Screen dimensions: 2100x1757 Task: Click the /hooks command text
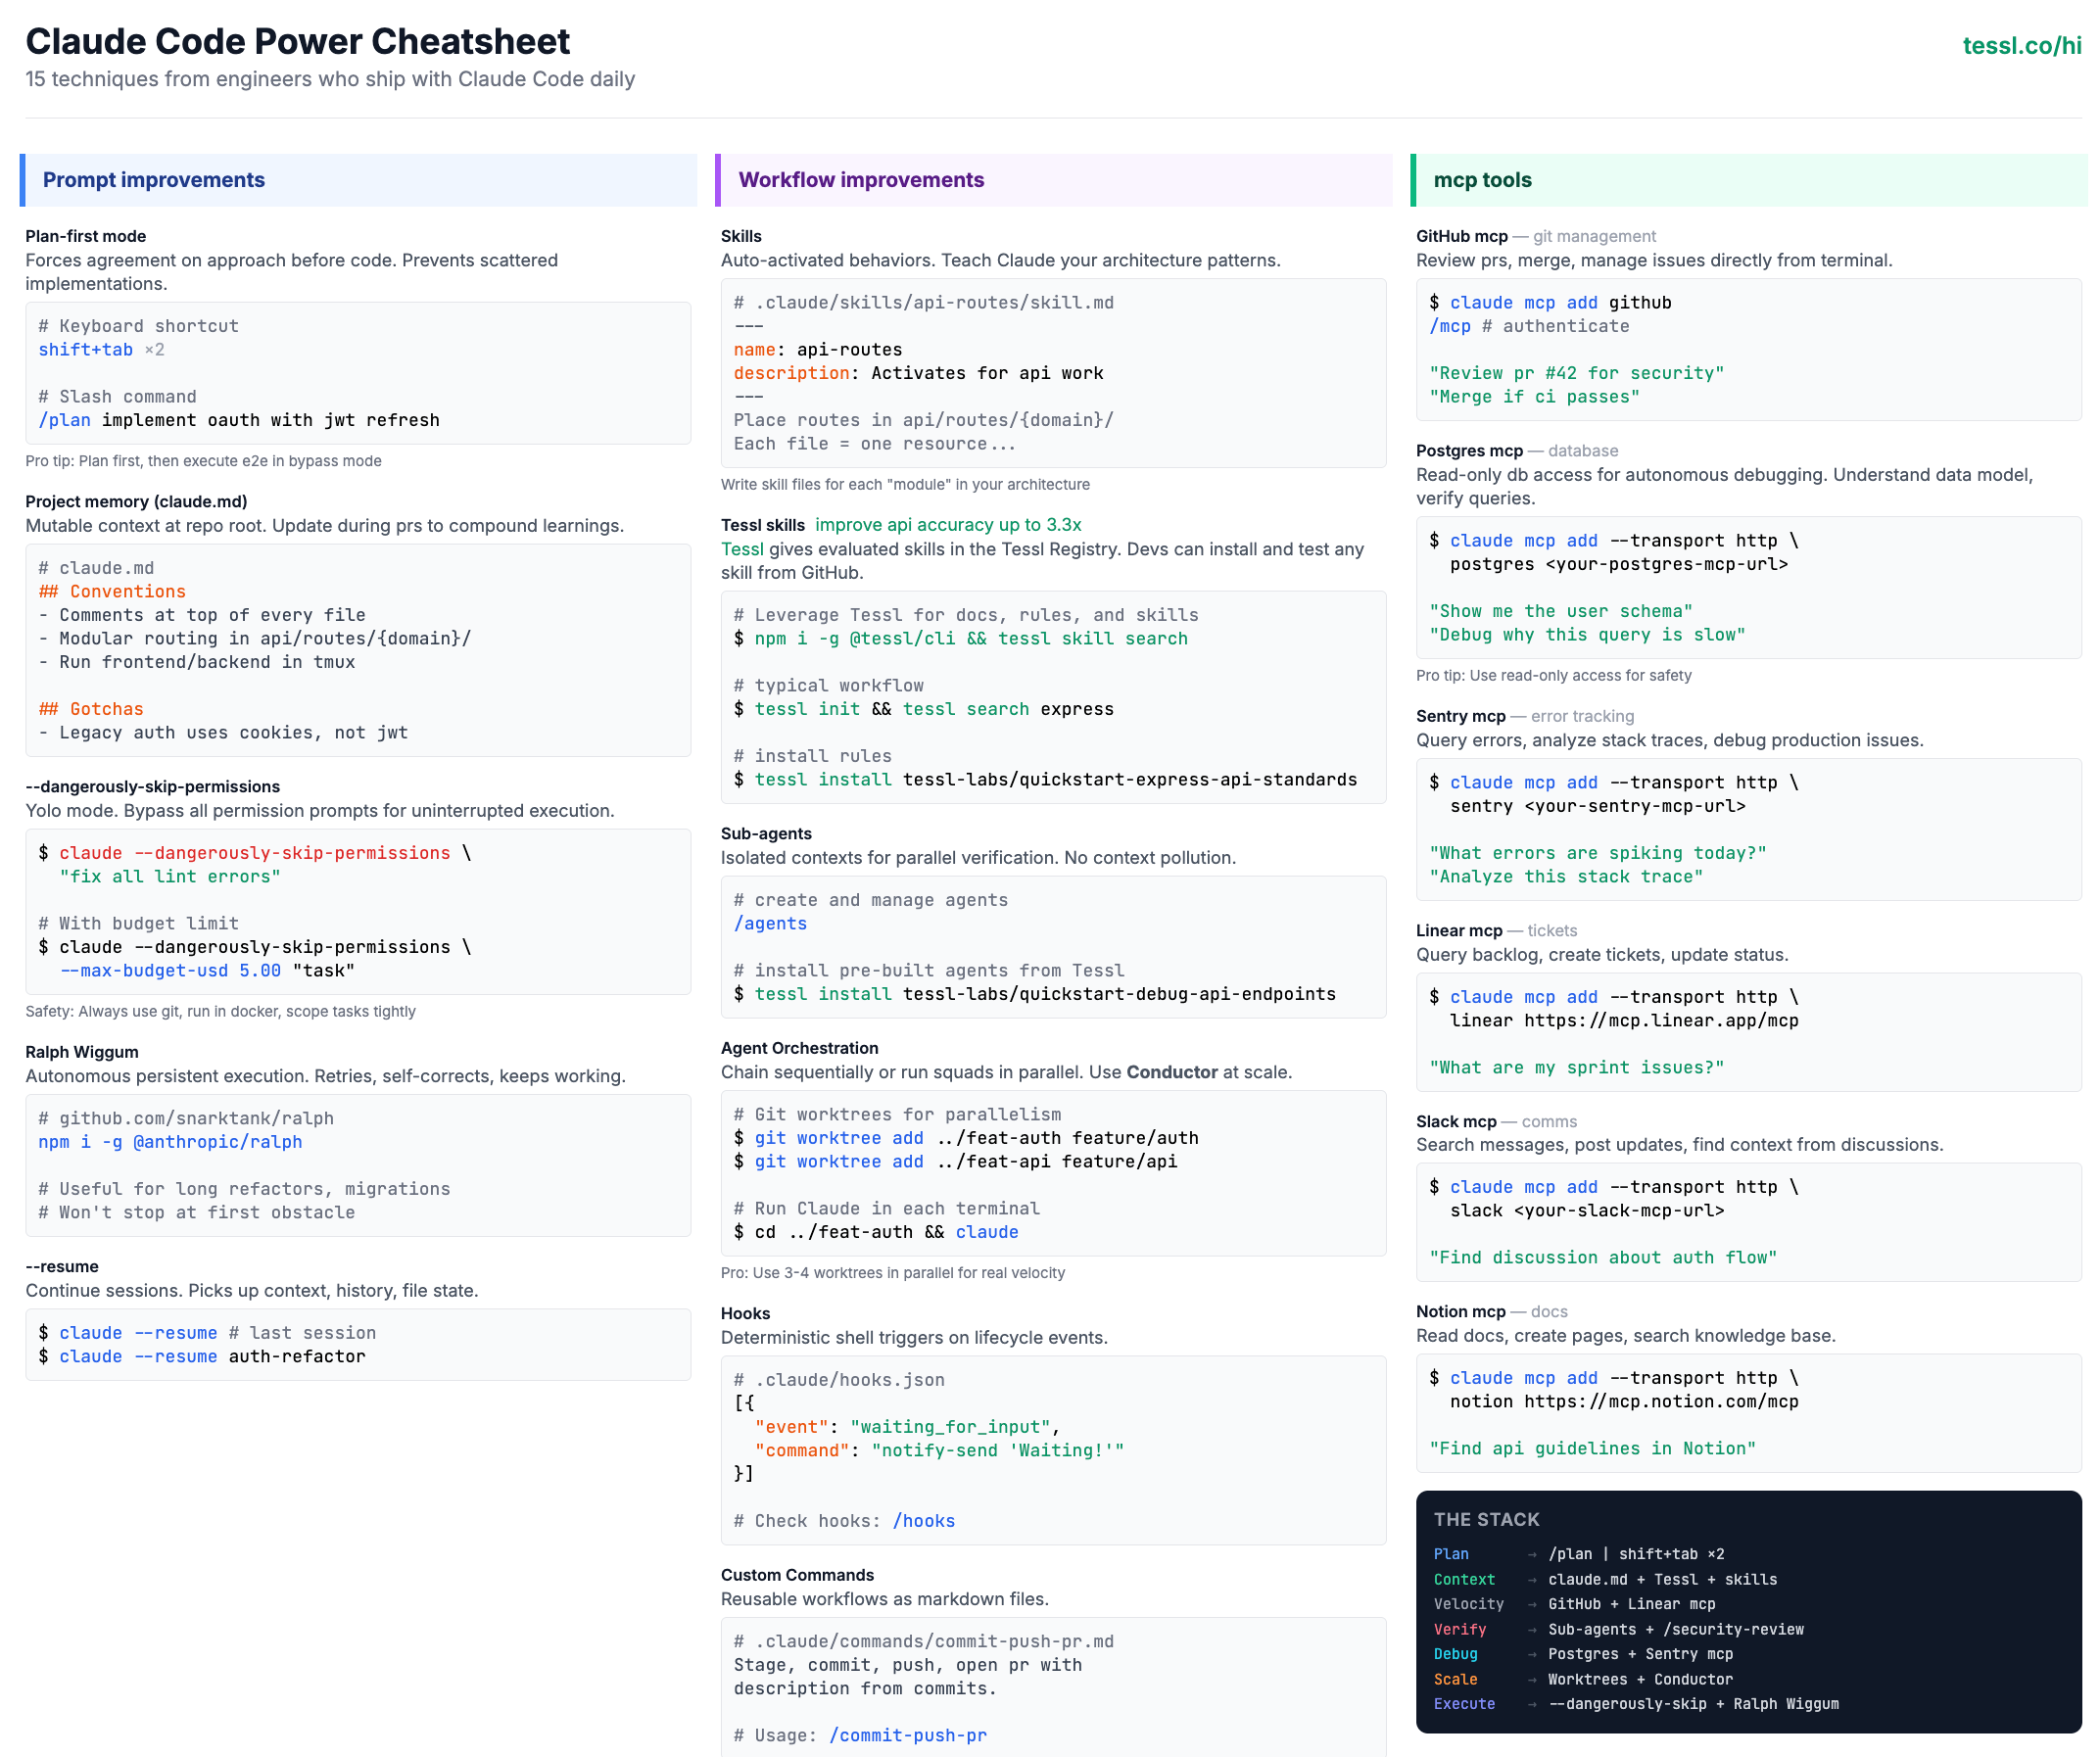[x=923, y=1521]
